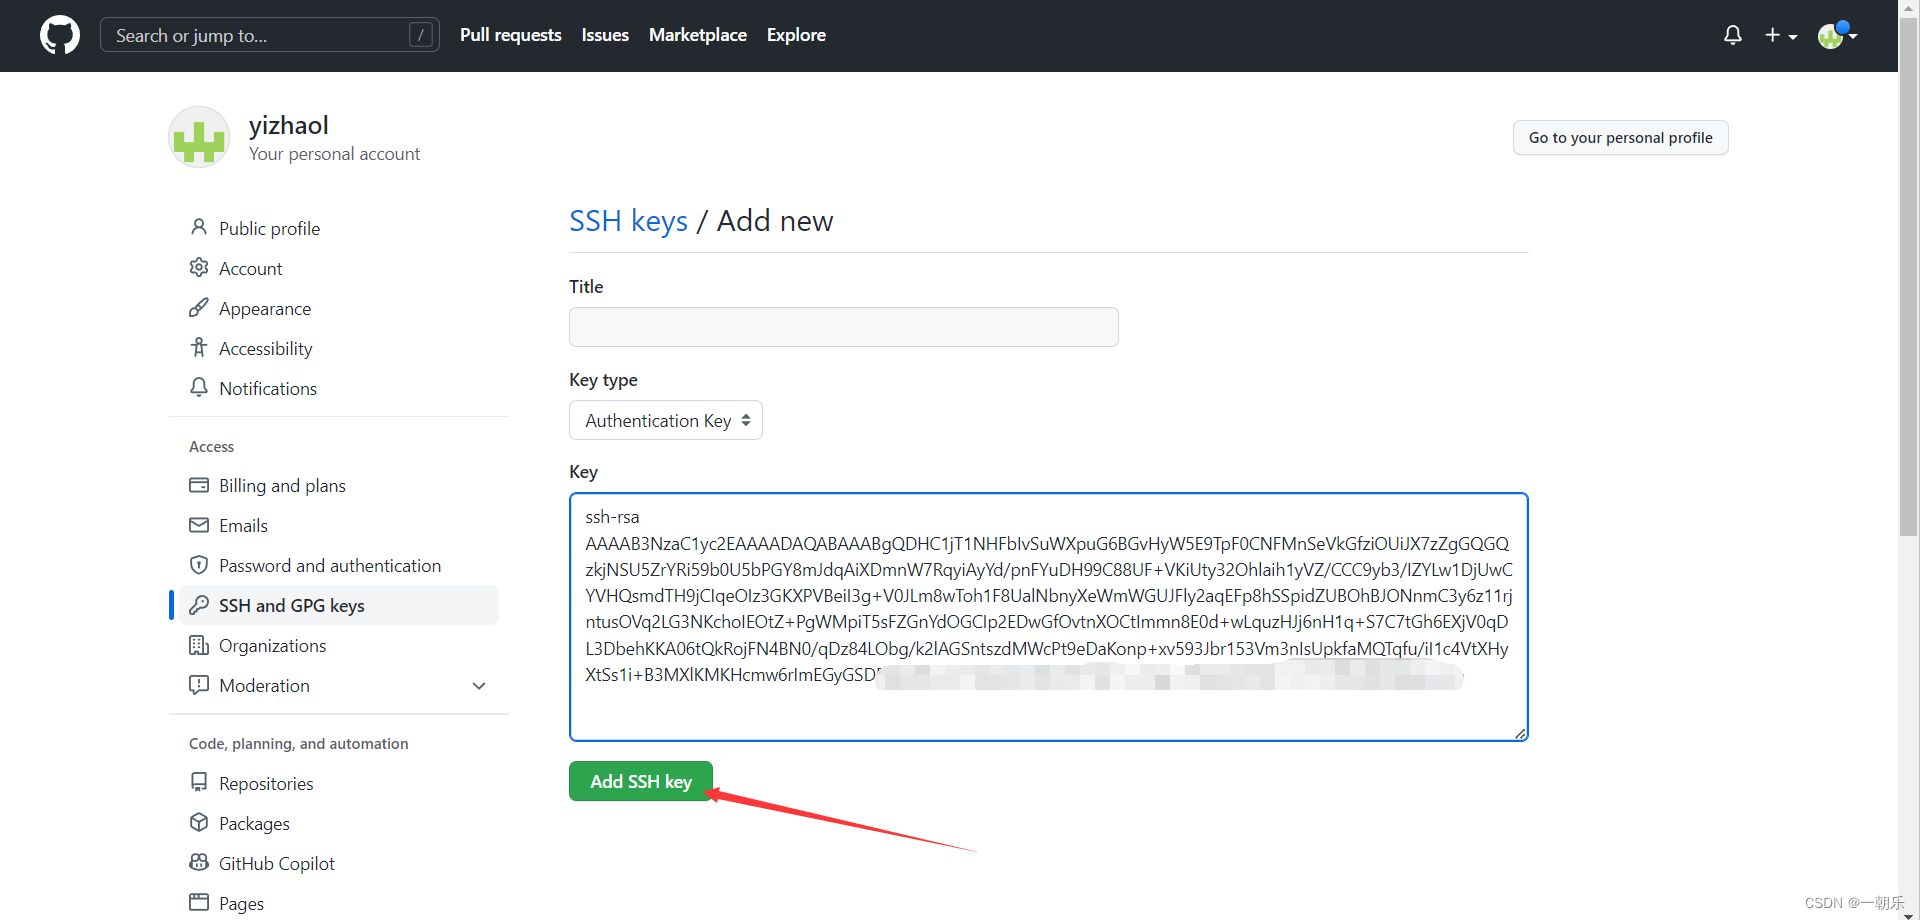Click the Notifications bell icon in sidebar
The image size is (1920, 920).
(x=199, y=388)
